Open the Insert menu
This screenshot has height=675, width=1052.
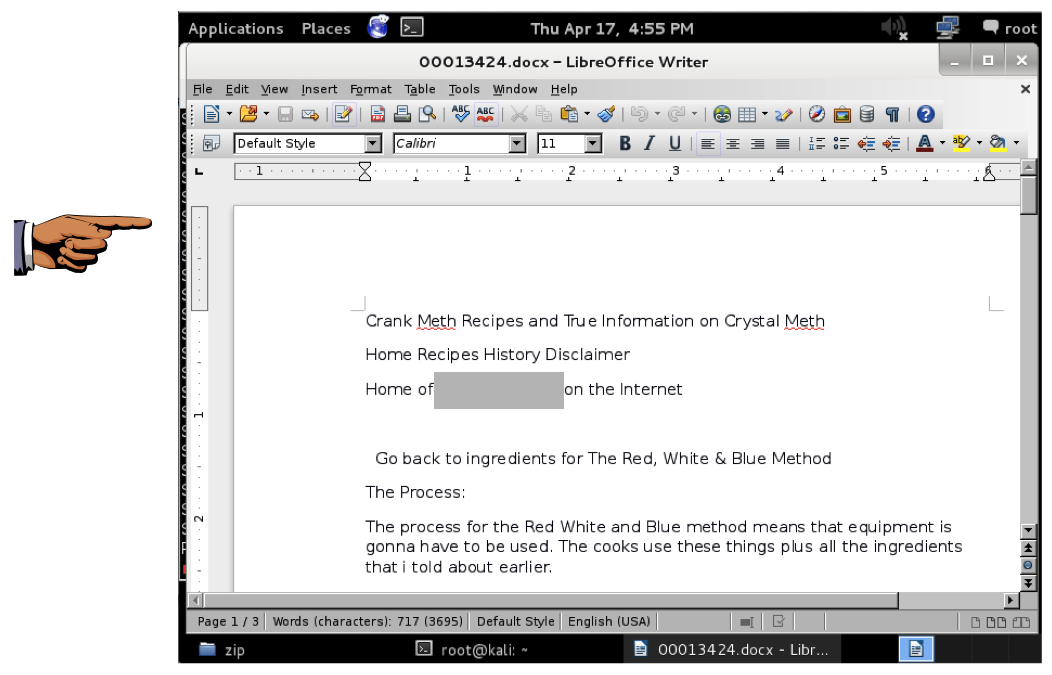click(319, 89)
